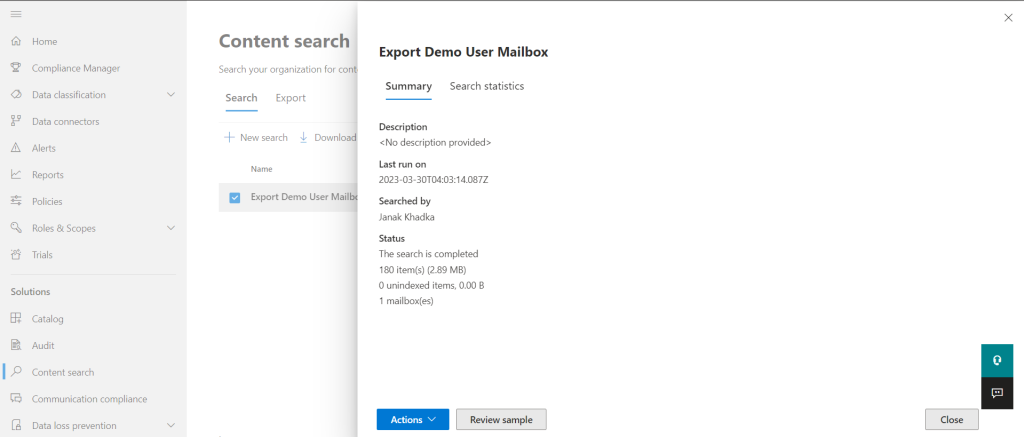Click the Data loss prevention lock icon
The image size is (1024, 437).
(17, 425)
